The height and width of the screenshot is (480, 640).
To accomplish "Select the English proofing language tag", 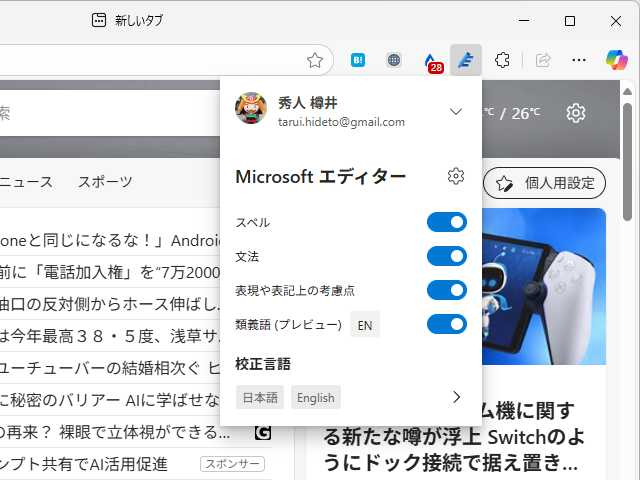I will [316, 397].
